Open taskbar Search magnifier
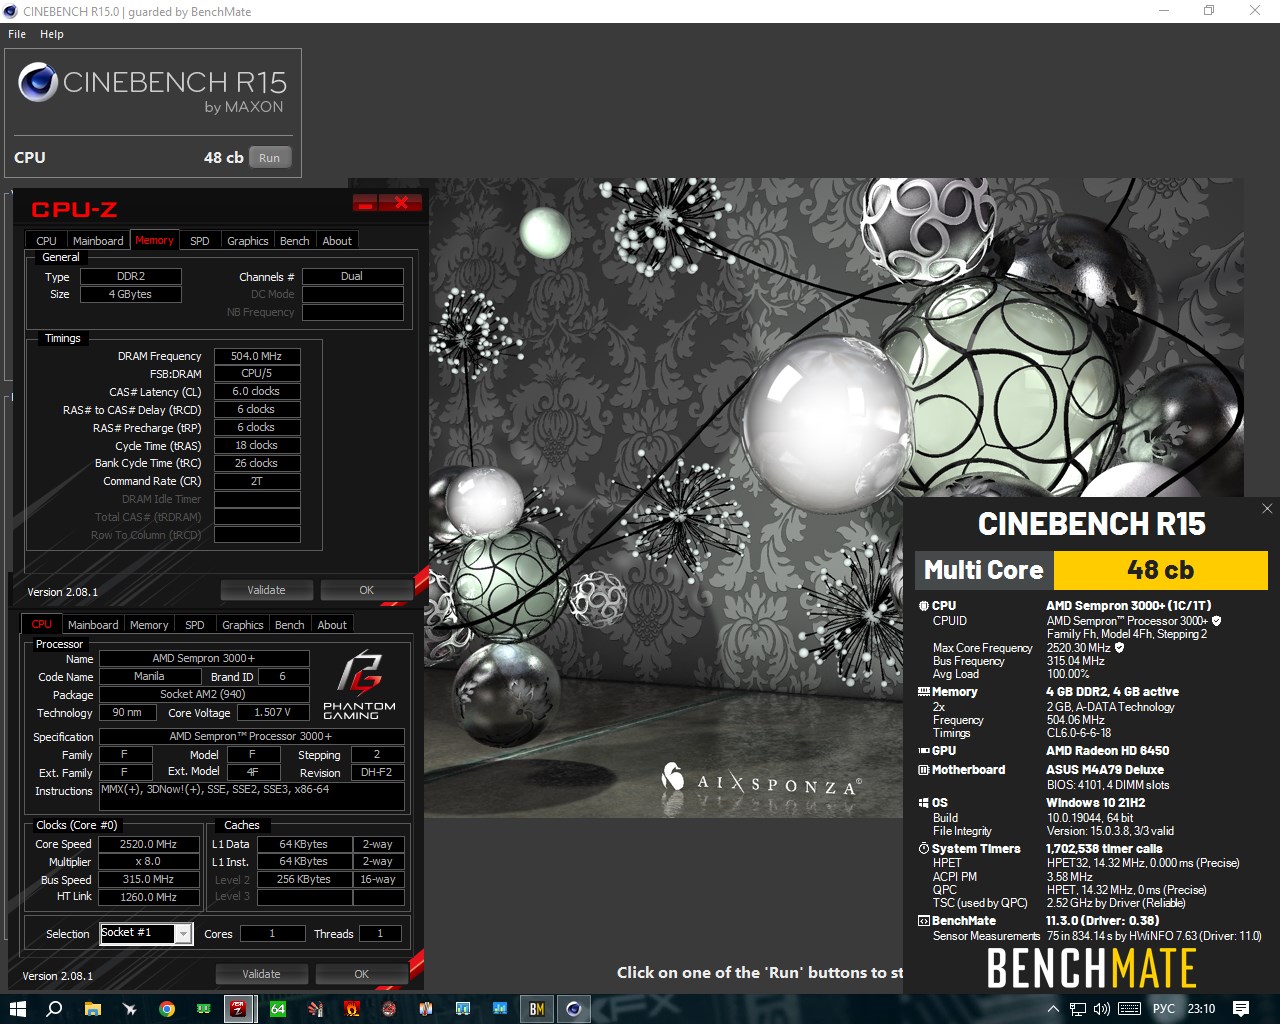This screenshot has width=1280, height=1024. (54, 1009)
